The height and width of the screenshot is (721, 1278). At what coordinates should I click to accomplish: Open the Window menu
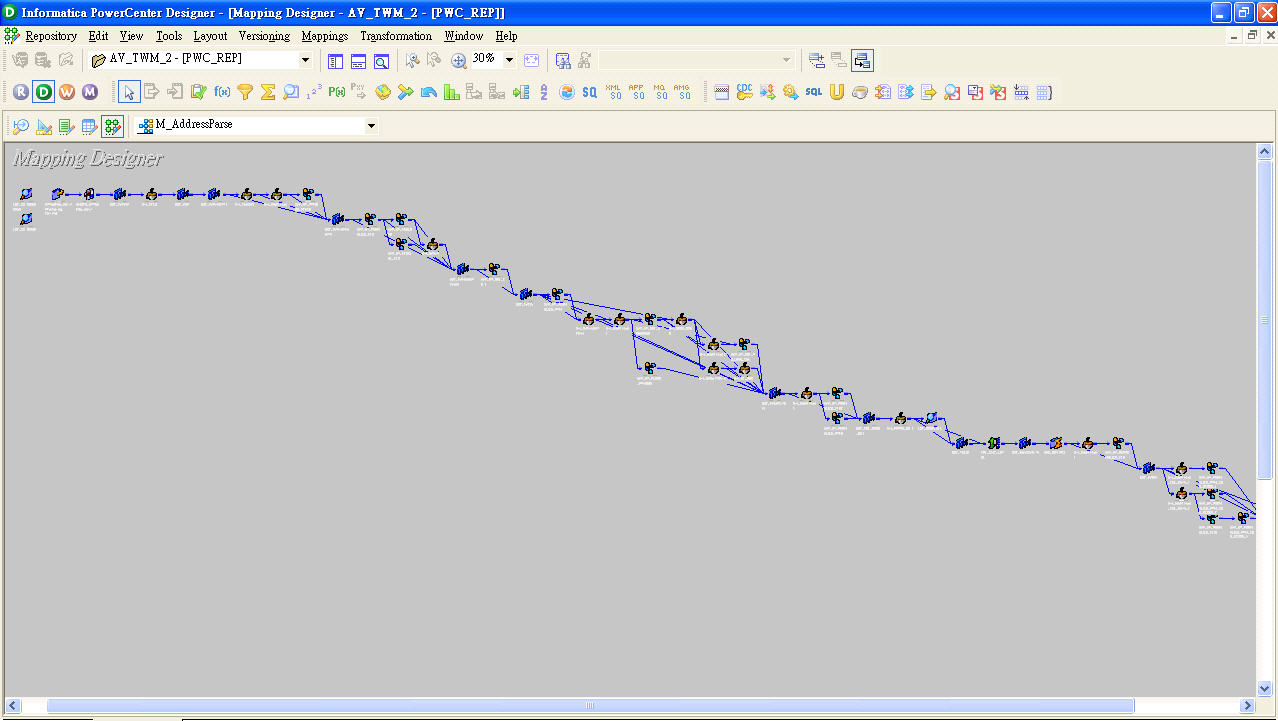click(464, 36)
